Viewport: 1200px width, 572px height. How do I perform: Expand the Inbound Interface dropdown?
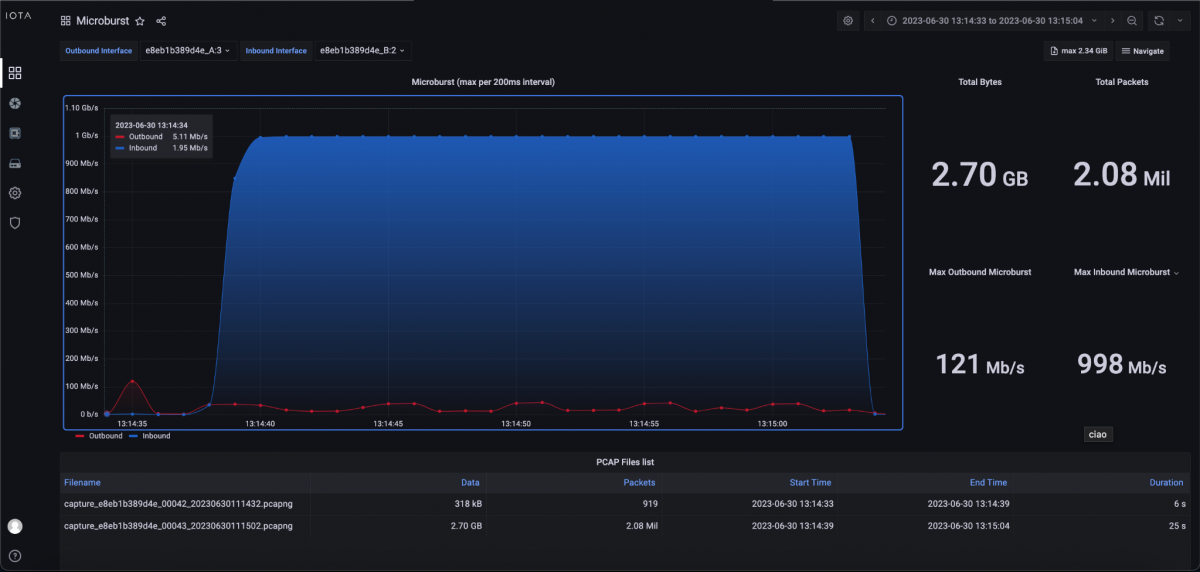click(x=363, y=50)
